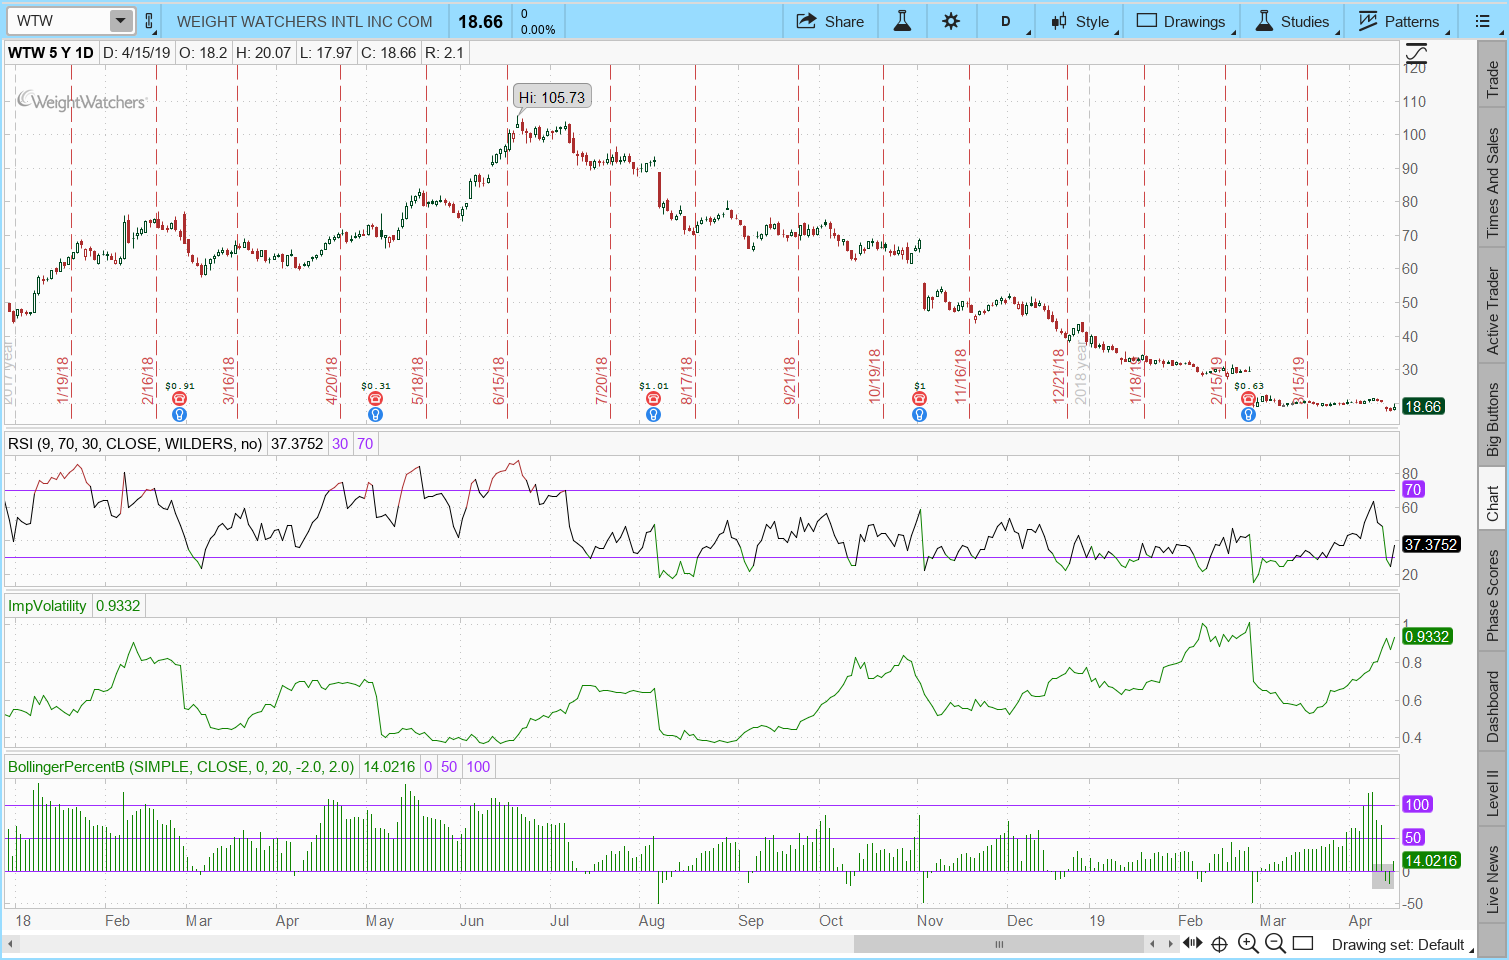
Task: Click the link icon beside symbol box
Action: [149, 21]
